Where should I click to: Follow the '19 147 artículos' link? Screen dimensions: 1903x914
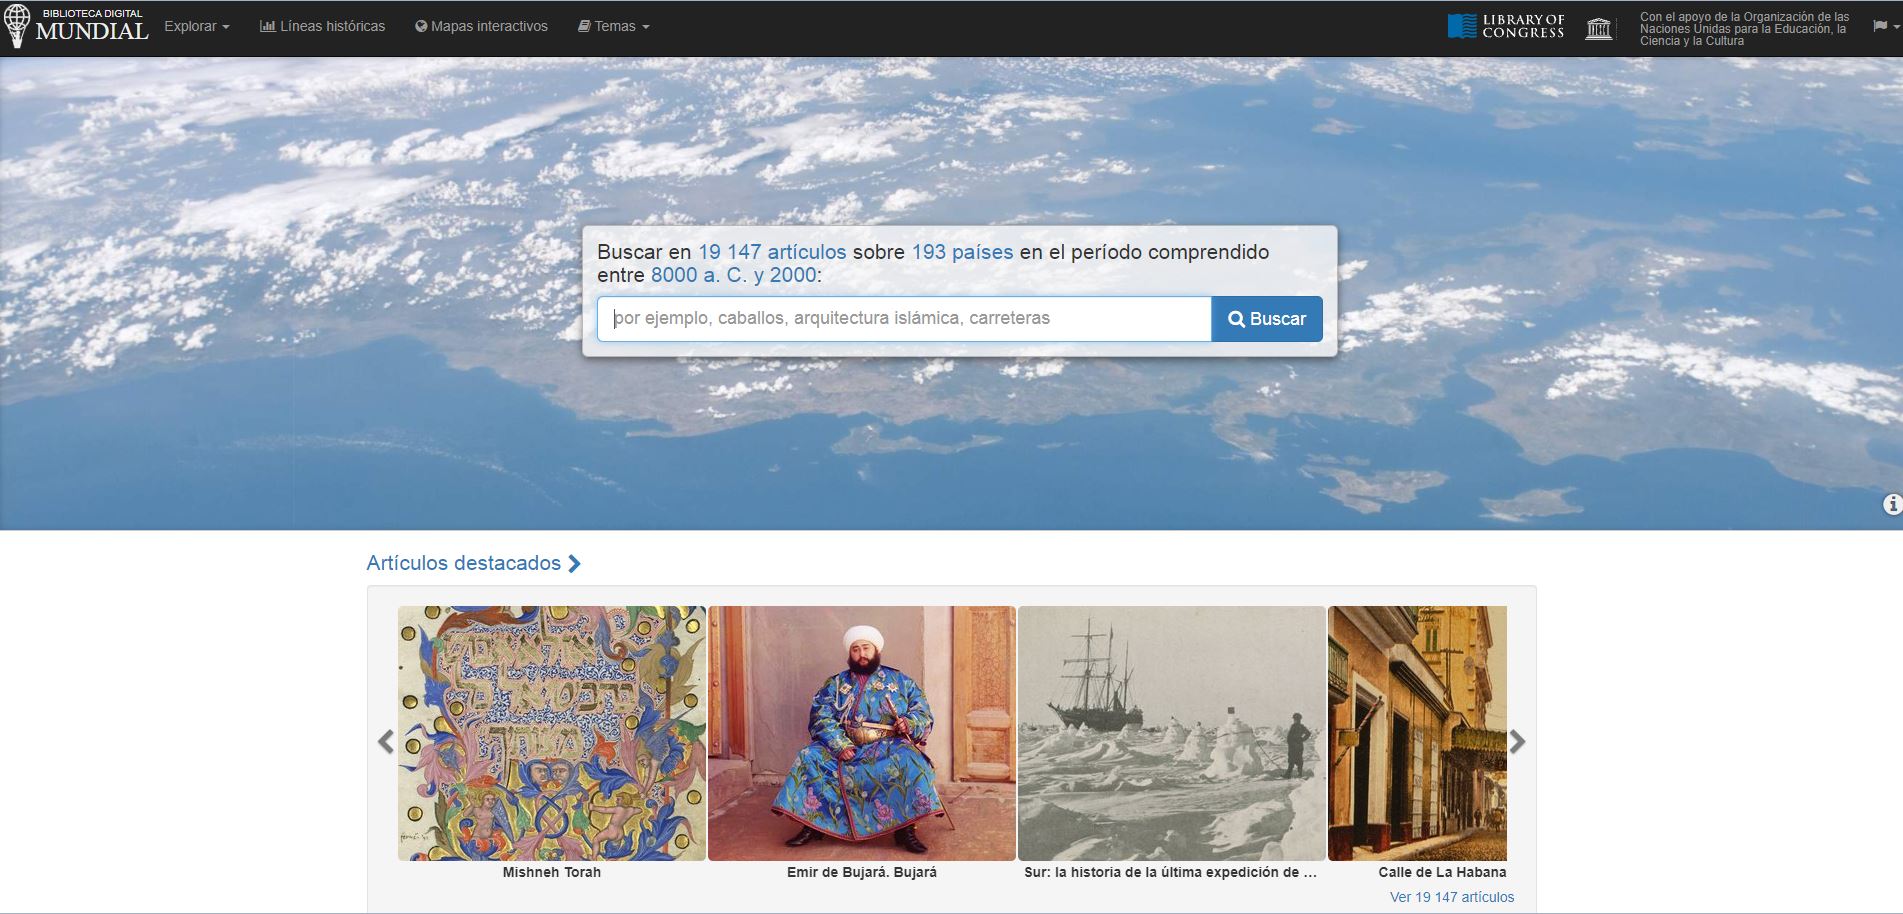click(x=772, y=252)
